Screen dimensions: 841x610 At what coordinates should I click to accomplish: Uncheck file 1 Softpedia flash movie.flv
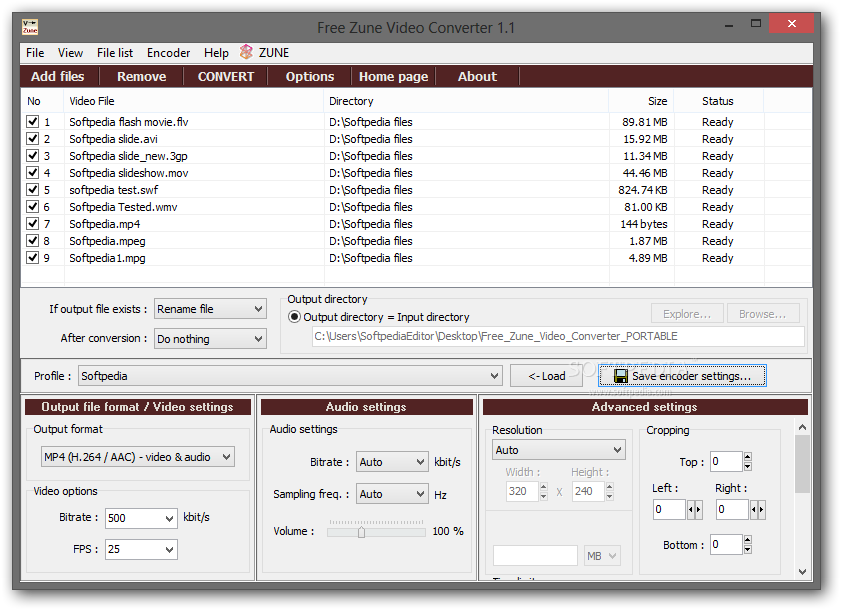click(x=33, y=121)
